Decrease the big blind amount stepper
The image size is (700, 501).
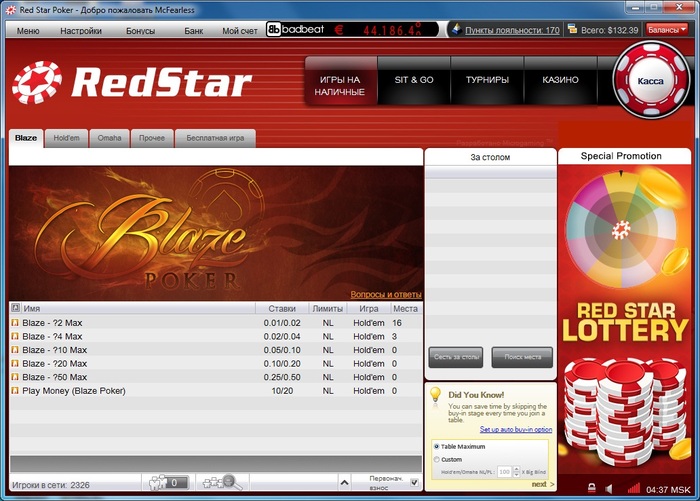point(517,474)
